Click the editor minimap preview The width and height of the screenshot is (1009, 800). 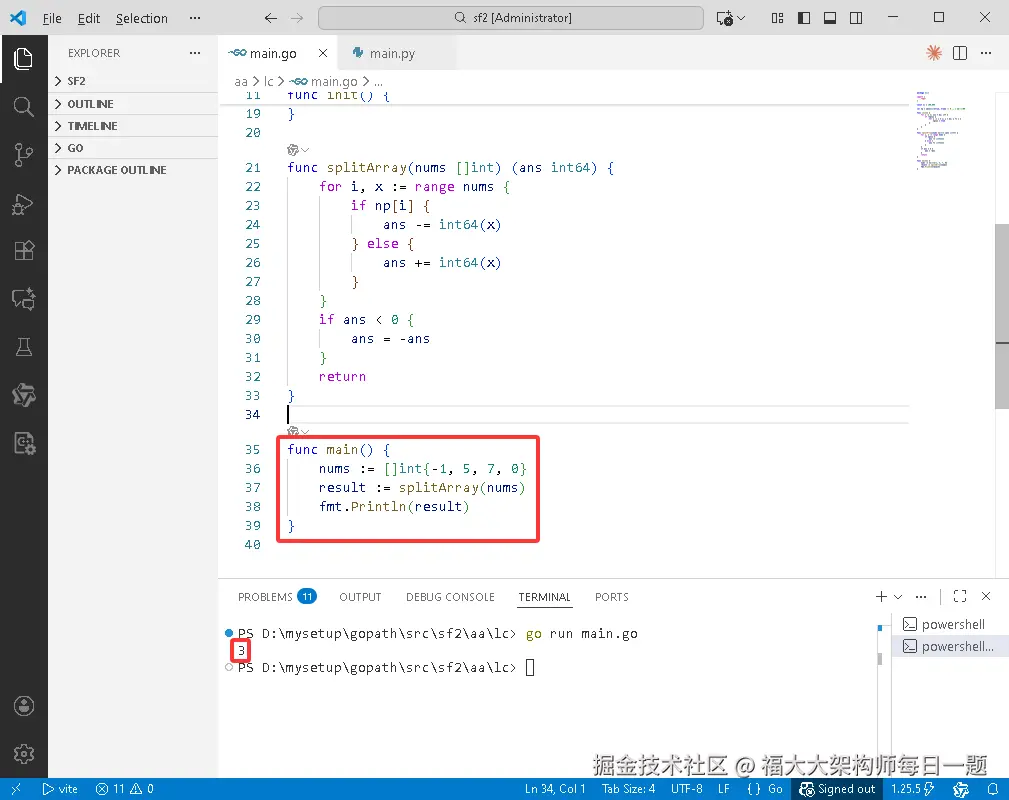[940, 130]
